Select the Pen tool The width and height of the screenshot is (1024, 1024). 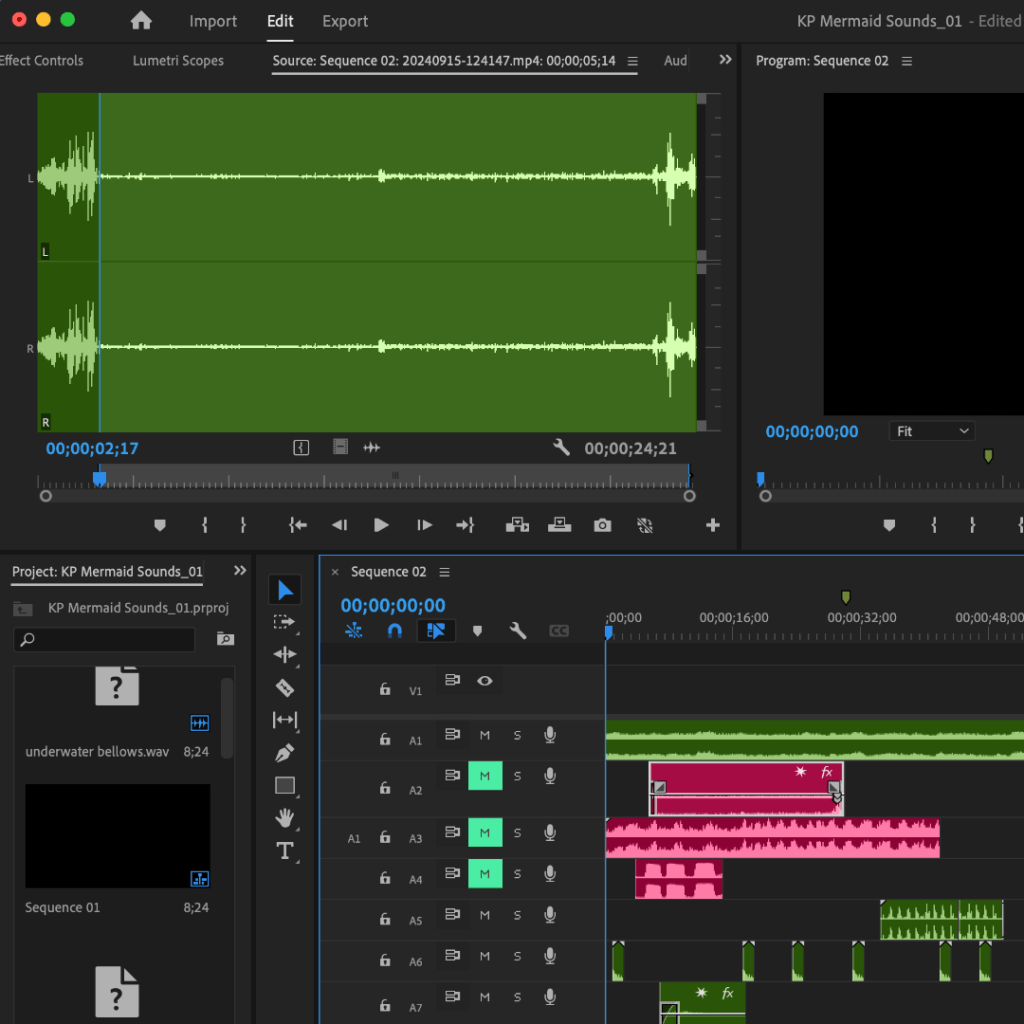[x=285, y=752]
